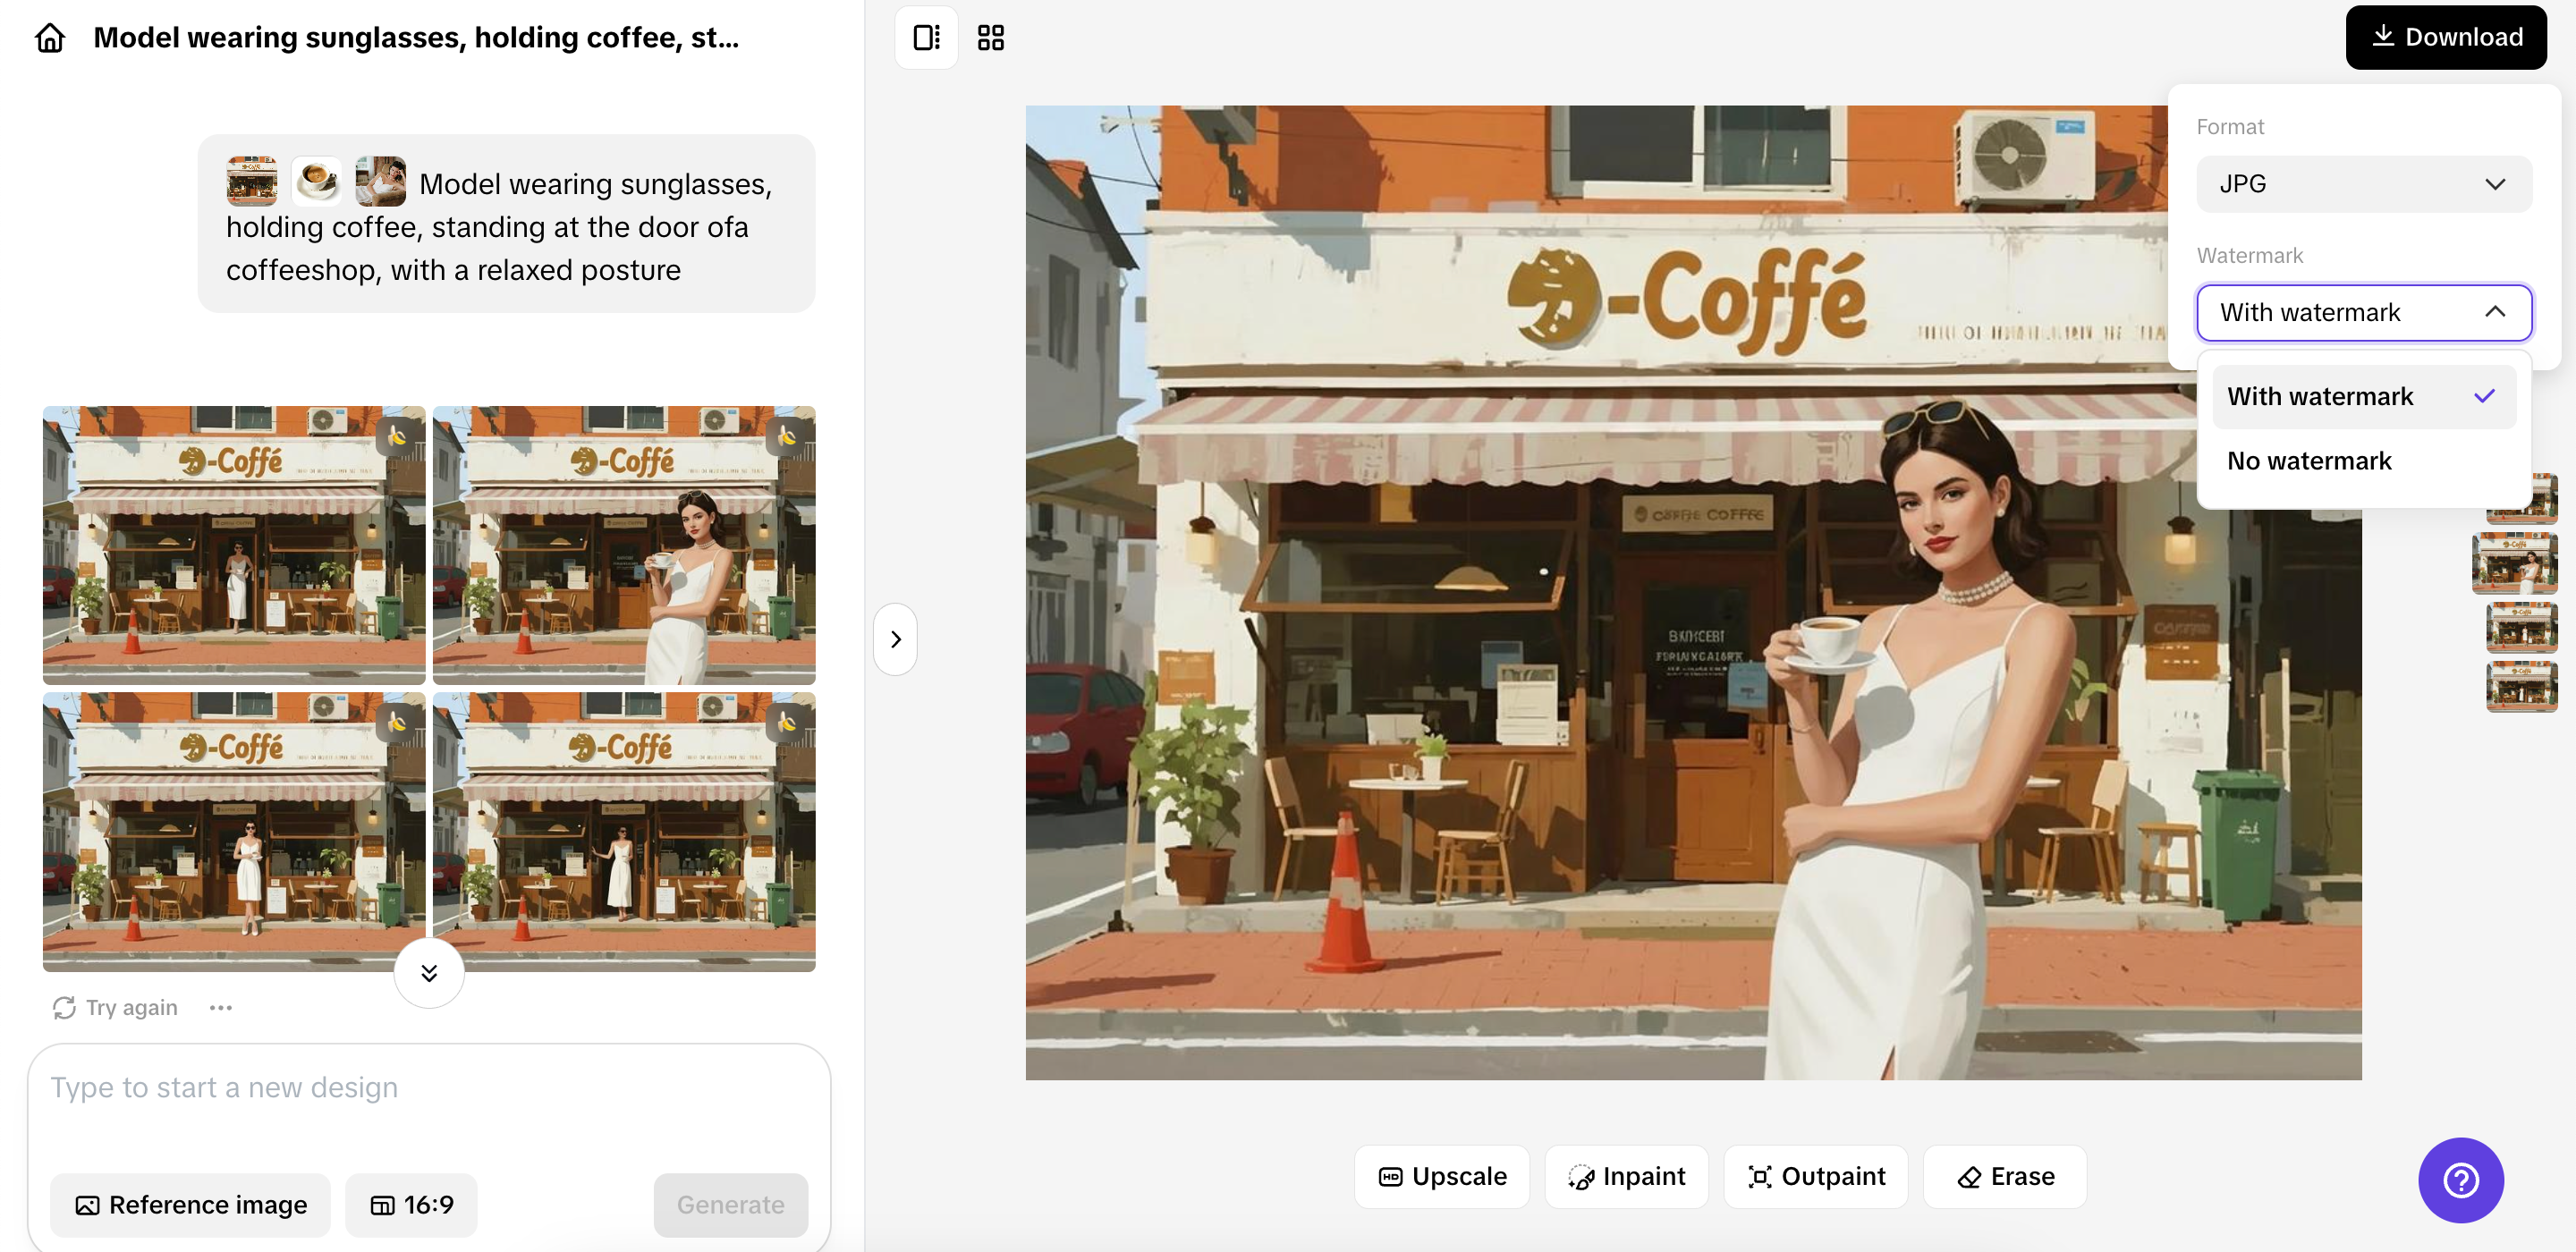Select the Outpaint tool

click(x=1816, y=1176)
